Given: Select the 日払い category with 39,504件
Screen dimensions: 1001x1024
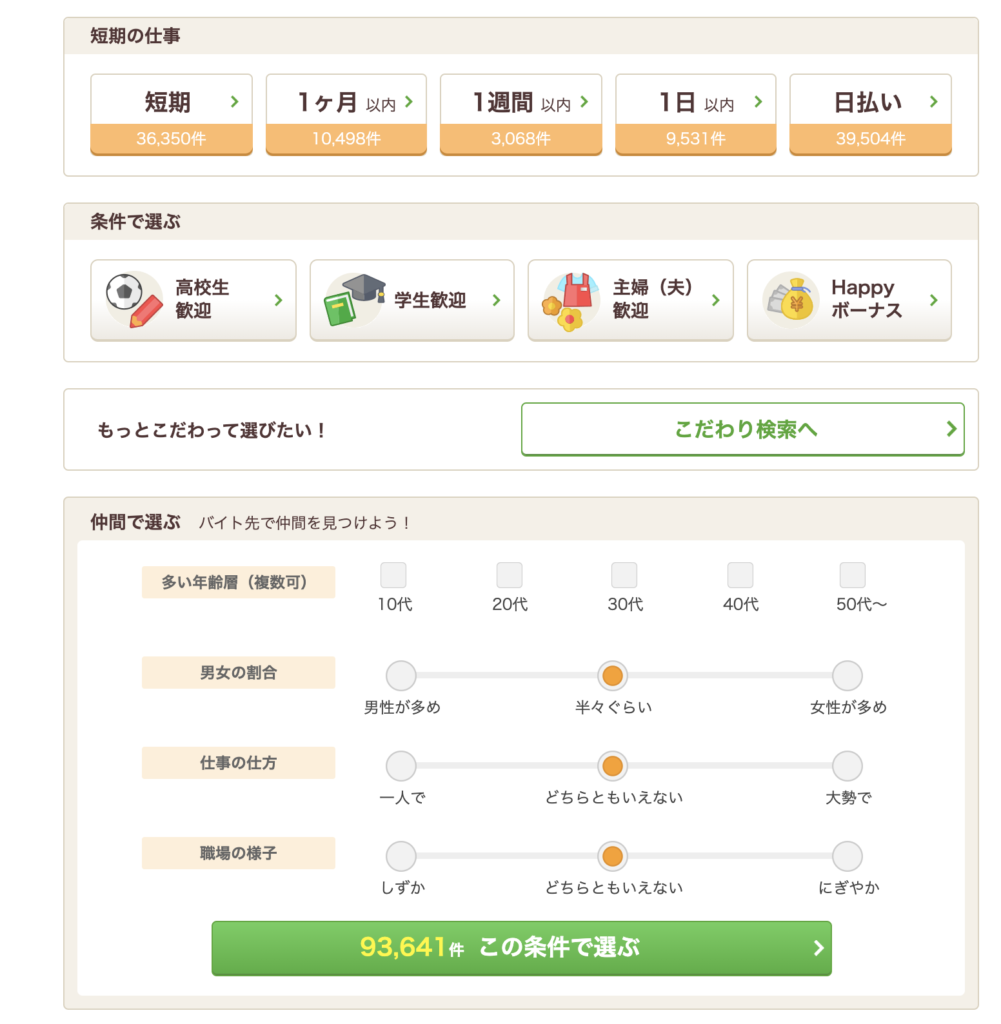Looking at the screenshot, I should [x=869, y=112].
